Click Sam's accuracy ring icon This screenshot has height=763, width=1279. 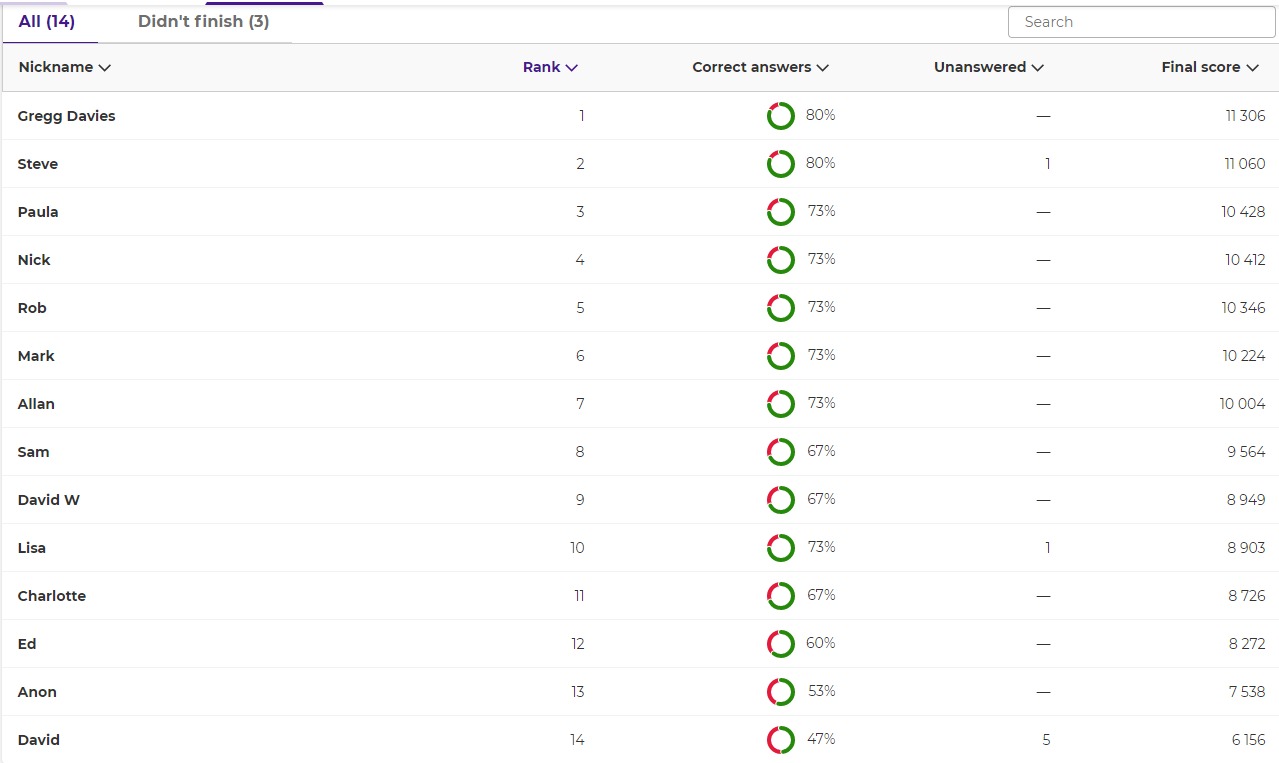(x=781, y=452)
